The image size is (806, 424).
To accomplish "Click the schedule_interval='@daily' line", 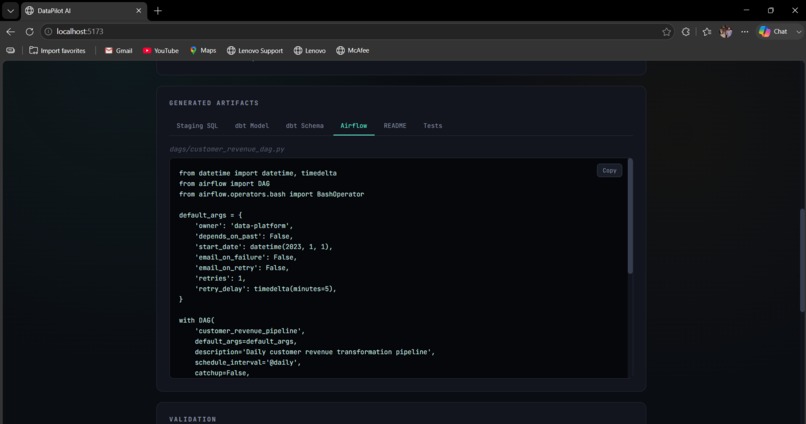I will point(247,362).
